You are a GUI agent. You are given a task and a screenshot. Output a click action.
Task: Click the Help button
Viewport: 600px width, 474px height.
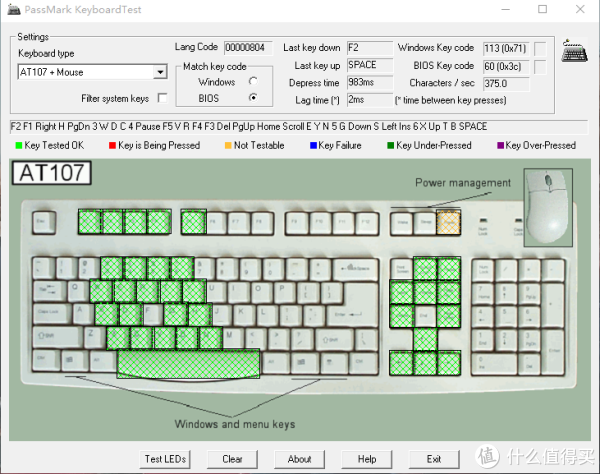tap(367, 459)
